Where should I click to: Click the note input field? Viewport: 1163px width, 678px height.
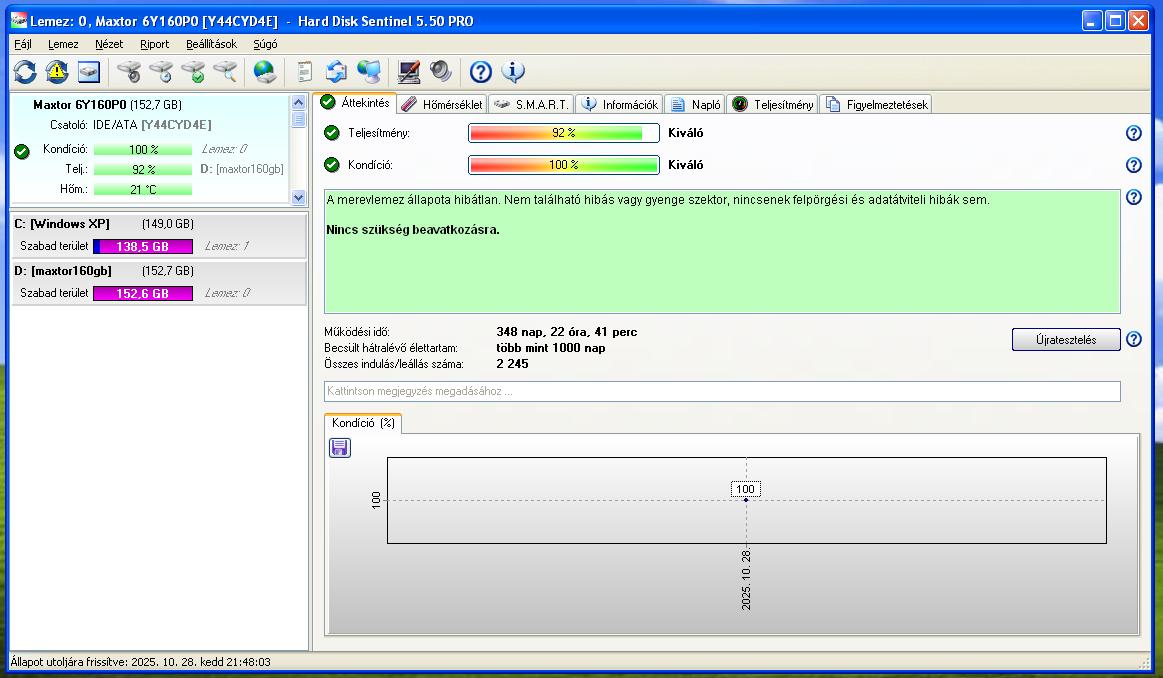[x=721, y=391]
